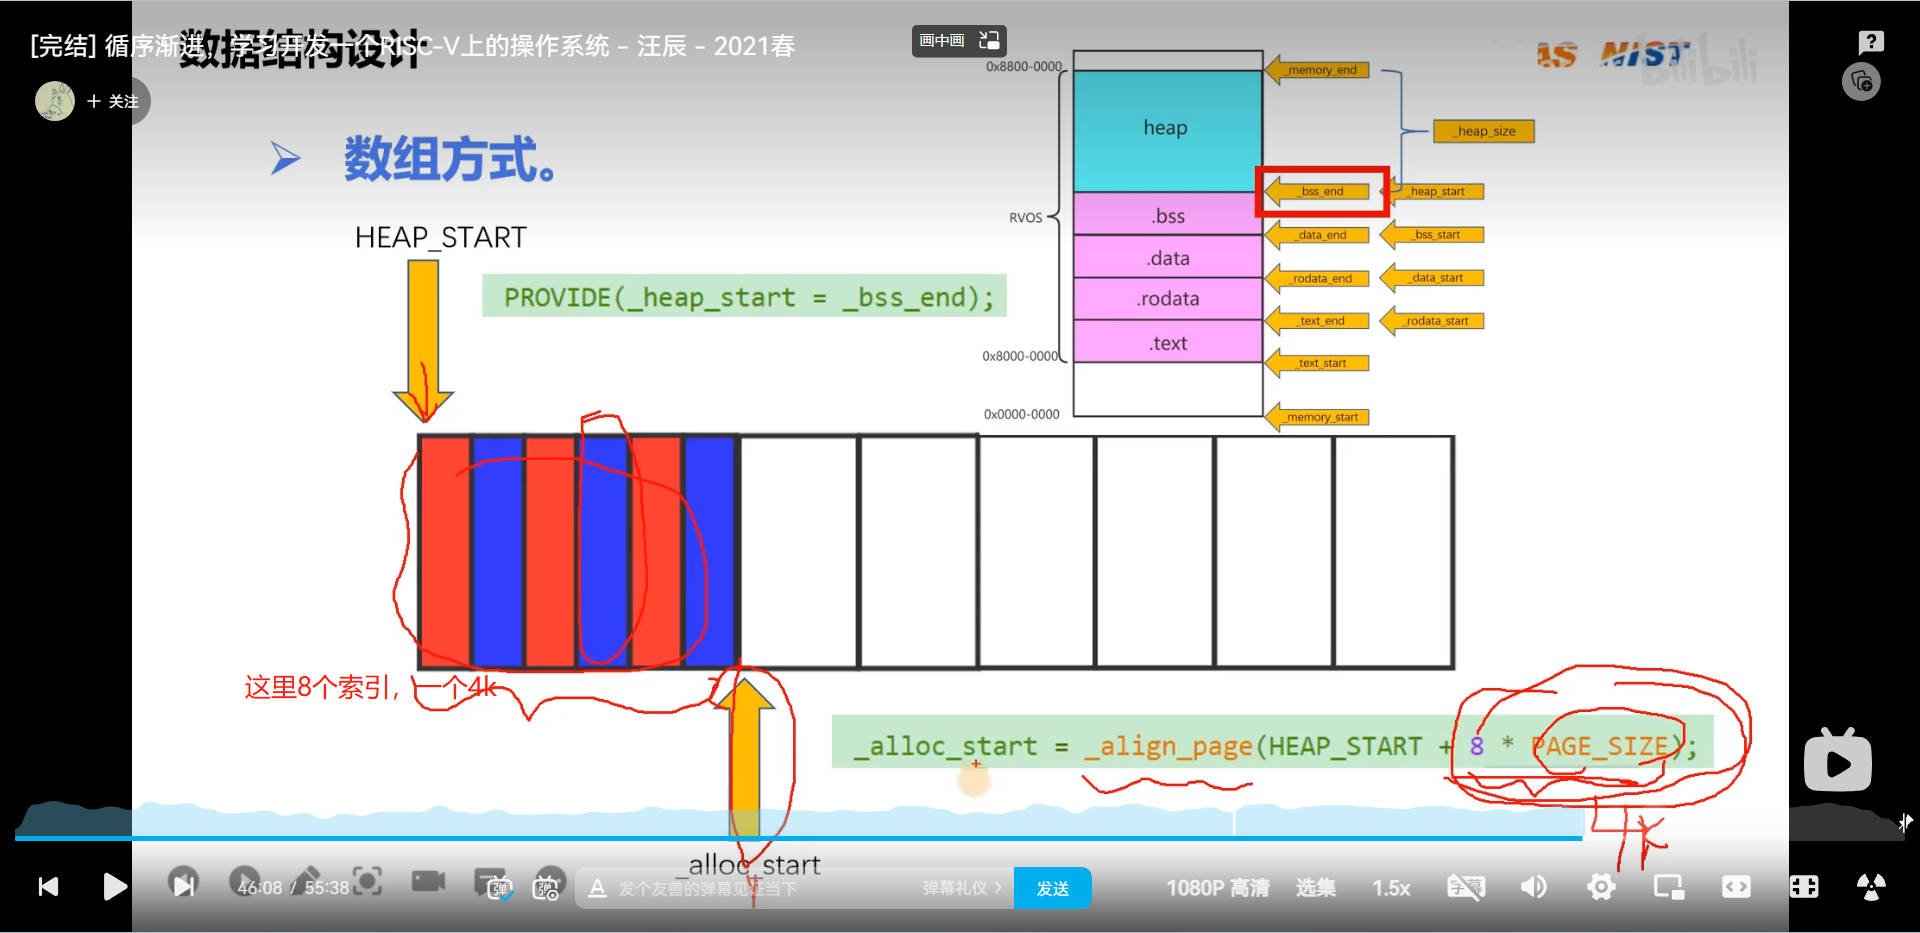Image resolution: width=1920 pixels, height=933 pixels.
Task: Enable web widescreen mode
Action: coord(1736,887)
